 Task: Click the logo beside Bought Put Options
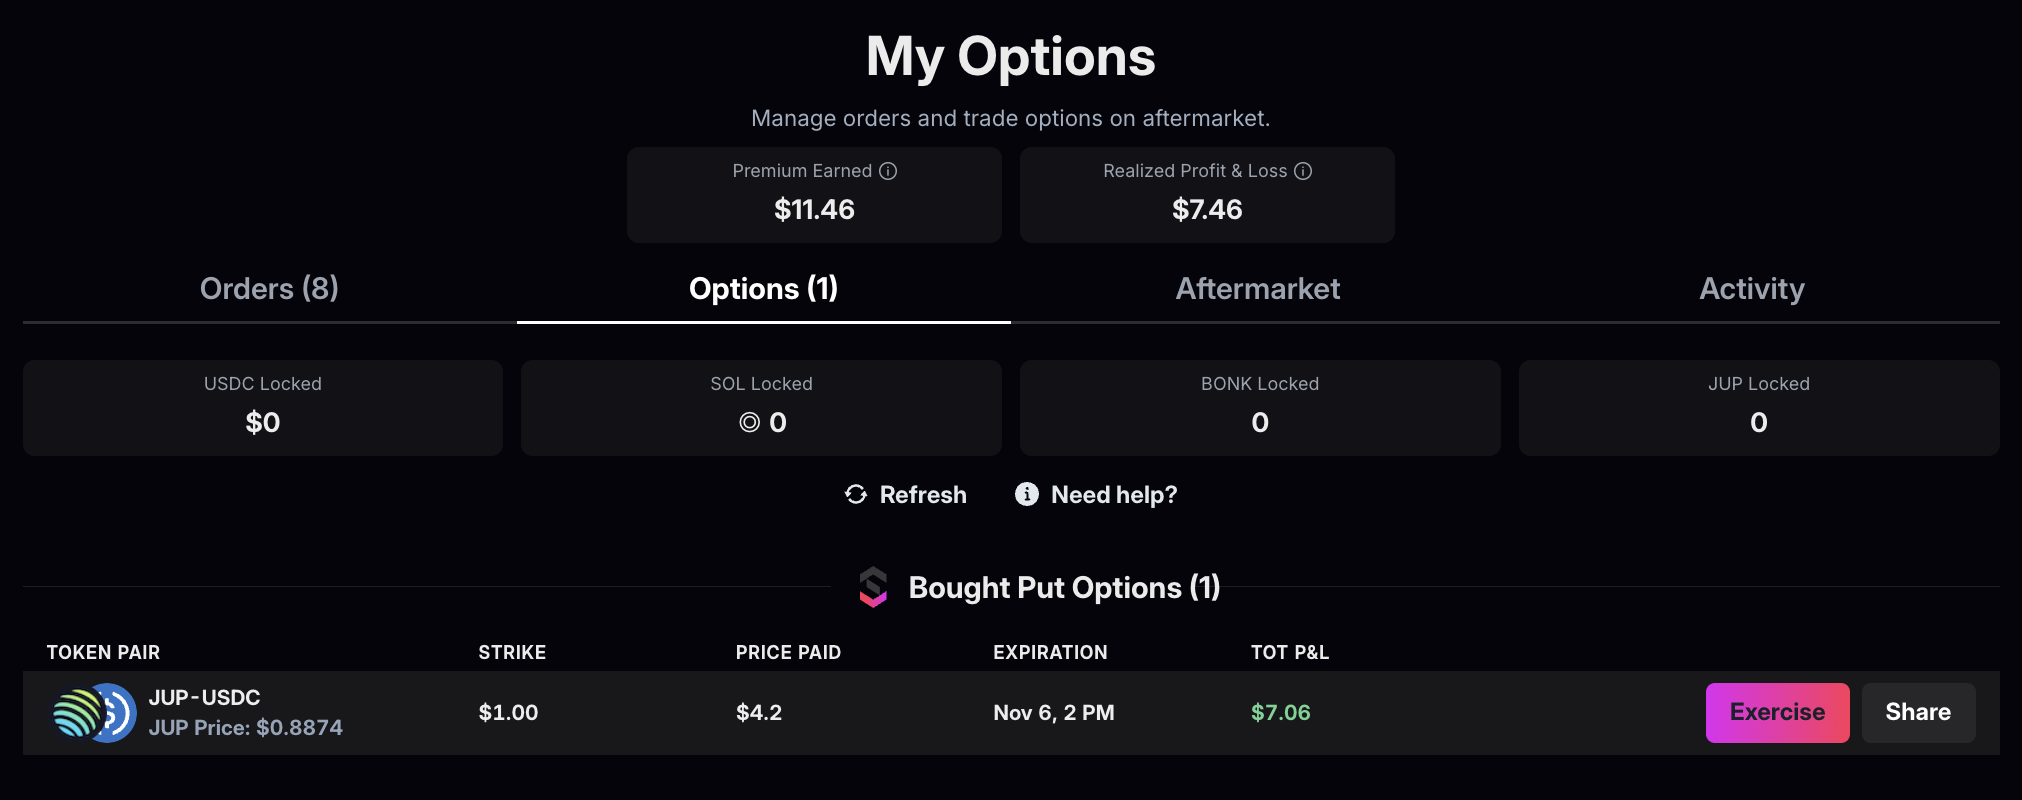873,588
